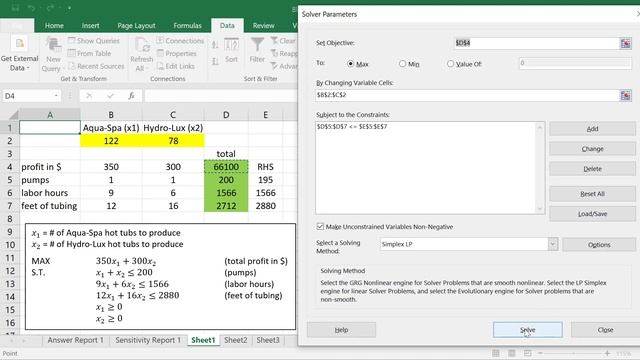Select yellow cell C2 containing 78

coord(173,141)
